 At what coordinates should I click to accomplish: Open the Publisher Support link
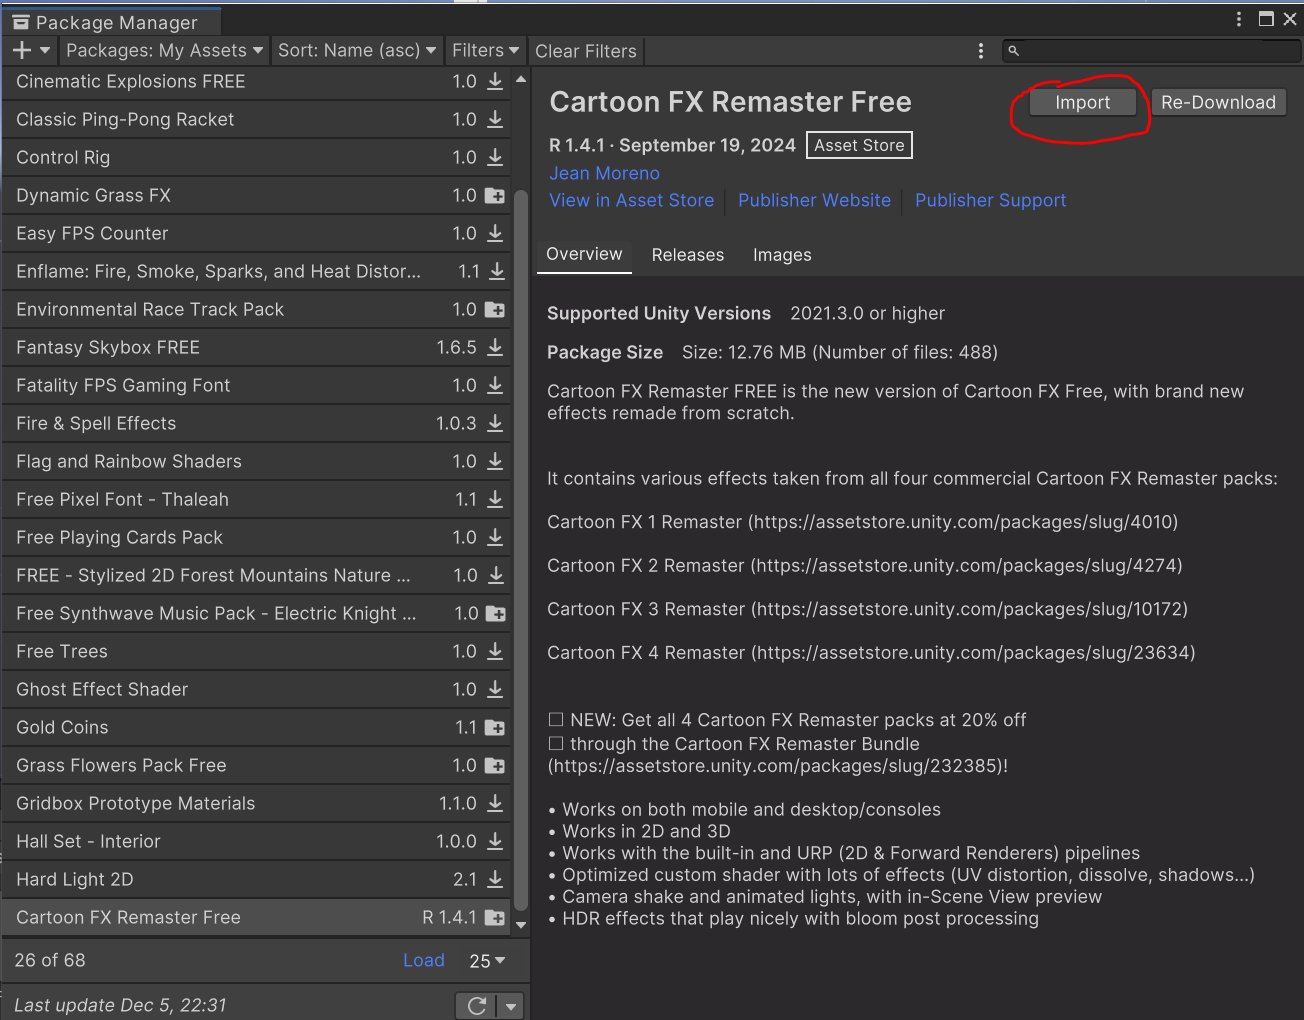[x=990, y=200]
